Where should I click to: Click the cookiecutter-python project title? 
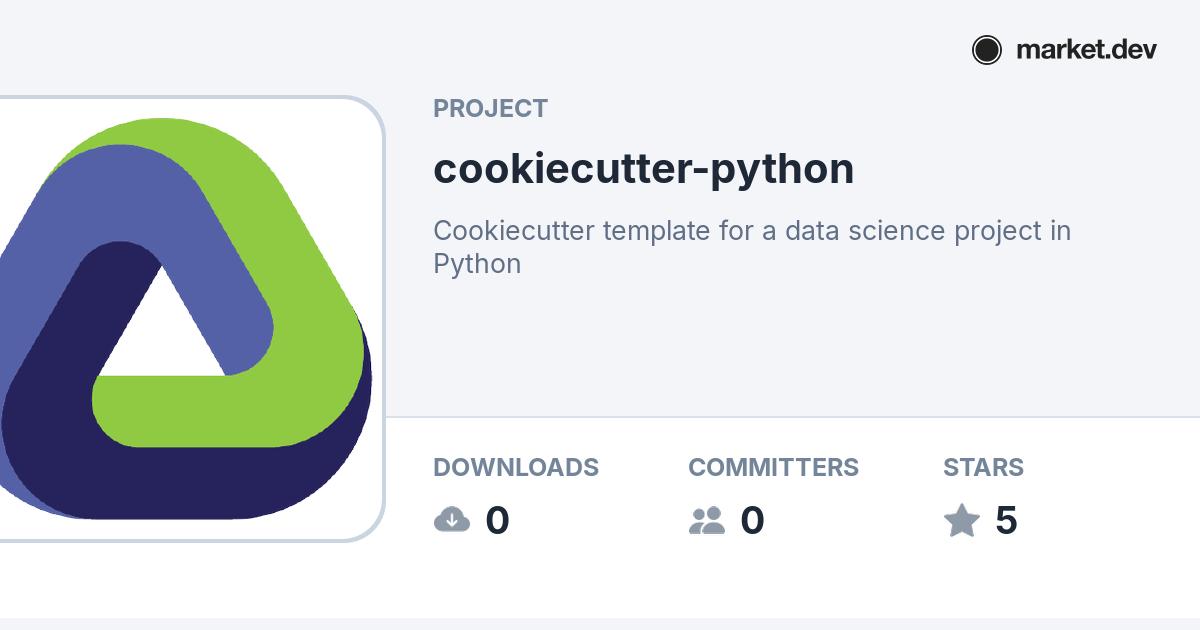pos(643,169)
